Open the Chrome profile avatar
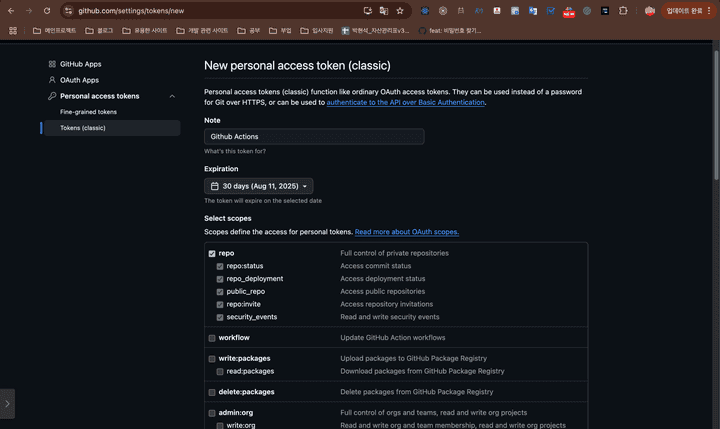 (x=649, y=11)
